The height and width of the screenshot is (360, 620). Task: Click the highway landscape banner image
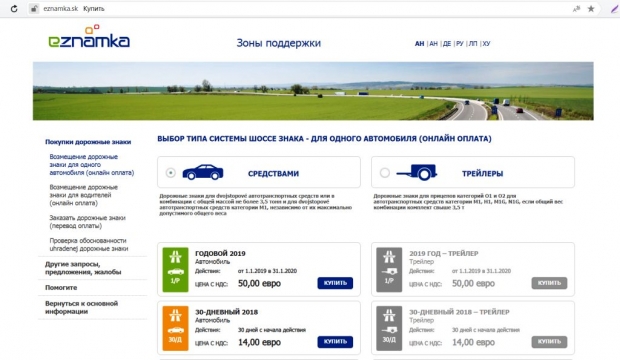313,91
